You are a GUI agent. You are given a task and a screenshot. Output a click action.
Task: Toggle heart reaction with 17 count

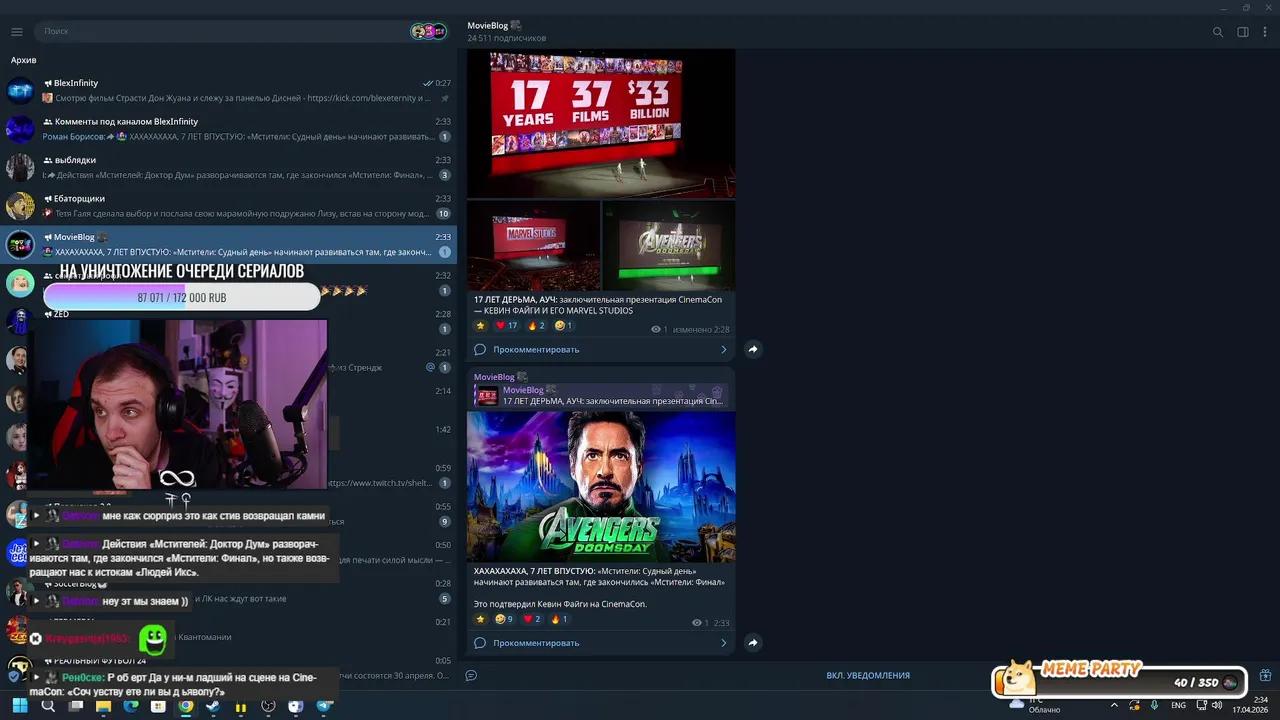507,326
